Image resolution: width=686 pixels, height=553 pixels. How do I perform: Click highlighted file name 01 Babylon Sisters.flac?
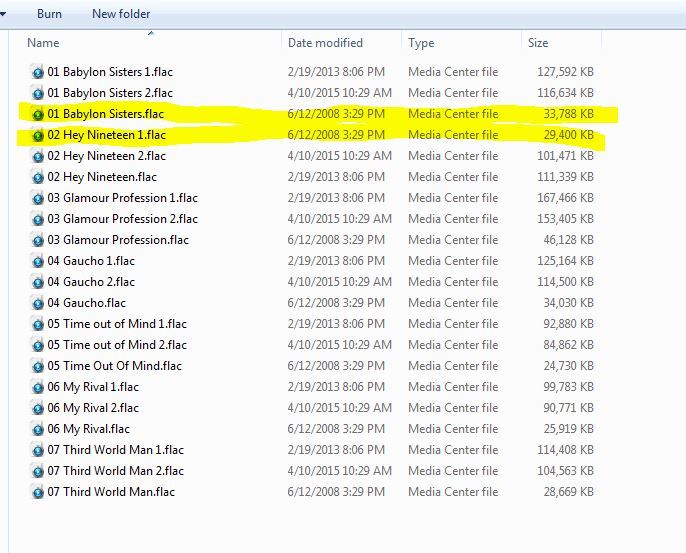[x=105, y=114]
